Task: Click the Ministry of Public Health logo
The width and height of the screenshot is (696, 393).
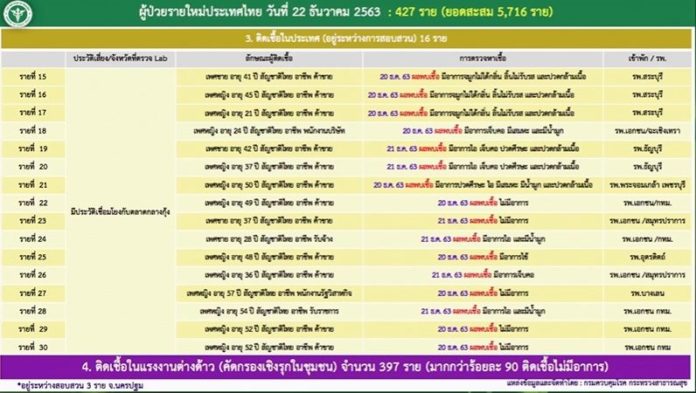Action: click(x=18, y=14)
